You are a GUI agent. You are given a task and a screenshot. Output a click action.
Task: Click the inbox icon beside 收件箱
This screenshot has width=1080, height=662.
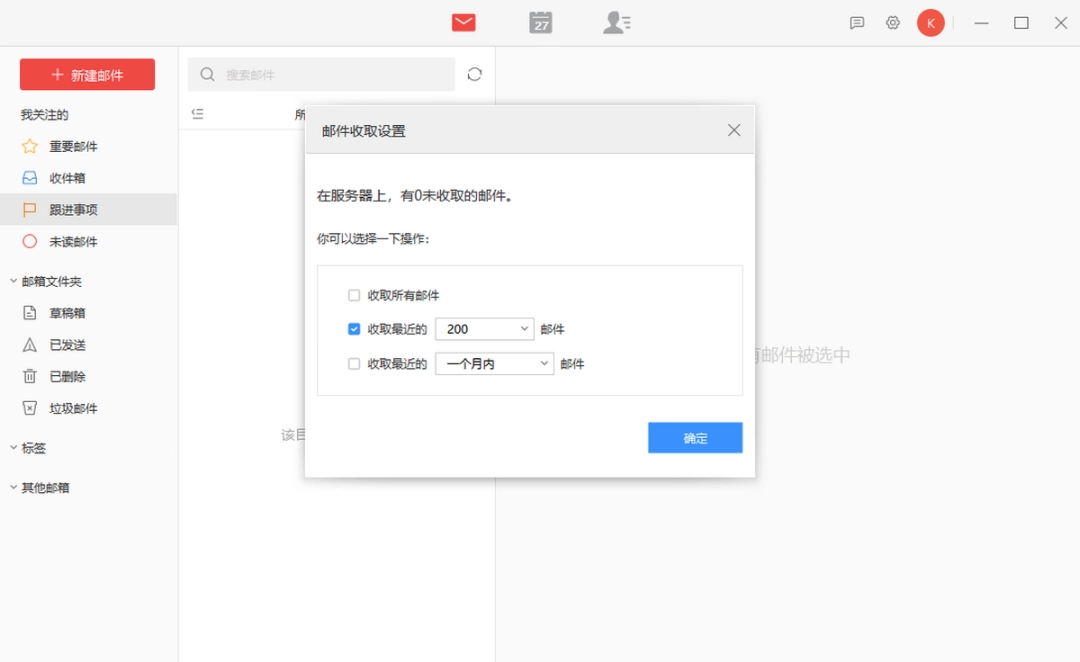point(30,178)
